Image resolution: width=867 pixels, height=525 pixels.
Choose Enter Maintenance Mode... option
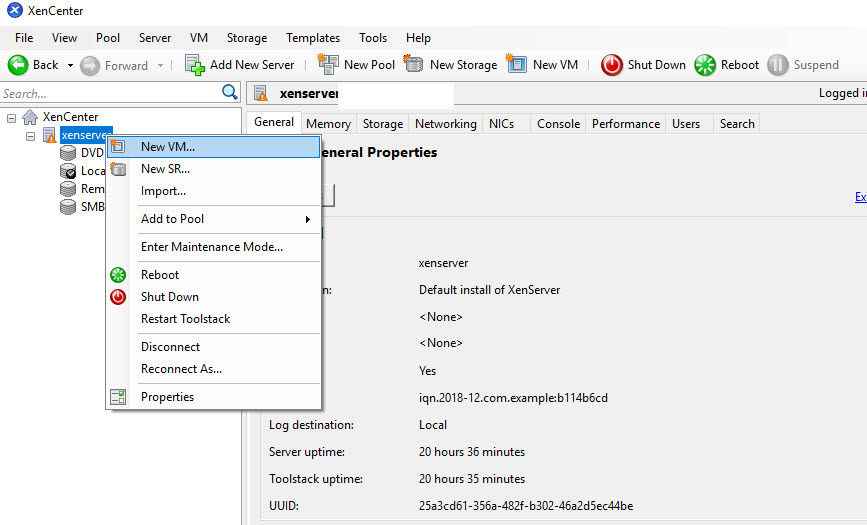click(x=211, y=247)
